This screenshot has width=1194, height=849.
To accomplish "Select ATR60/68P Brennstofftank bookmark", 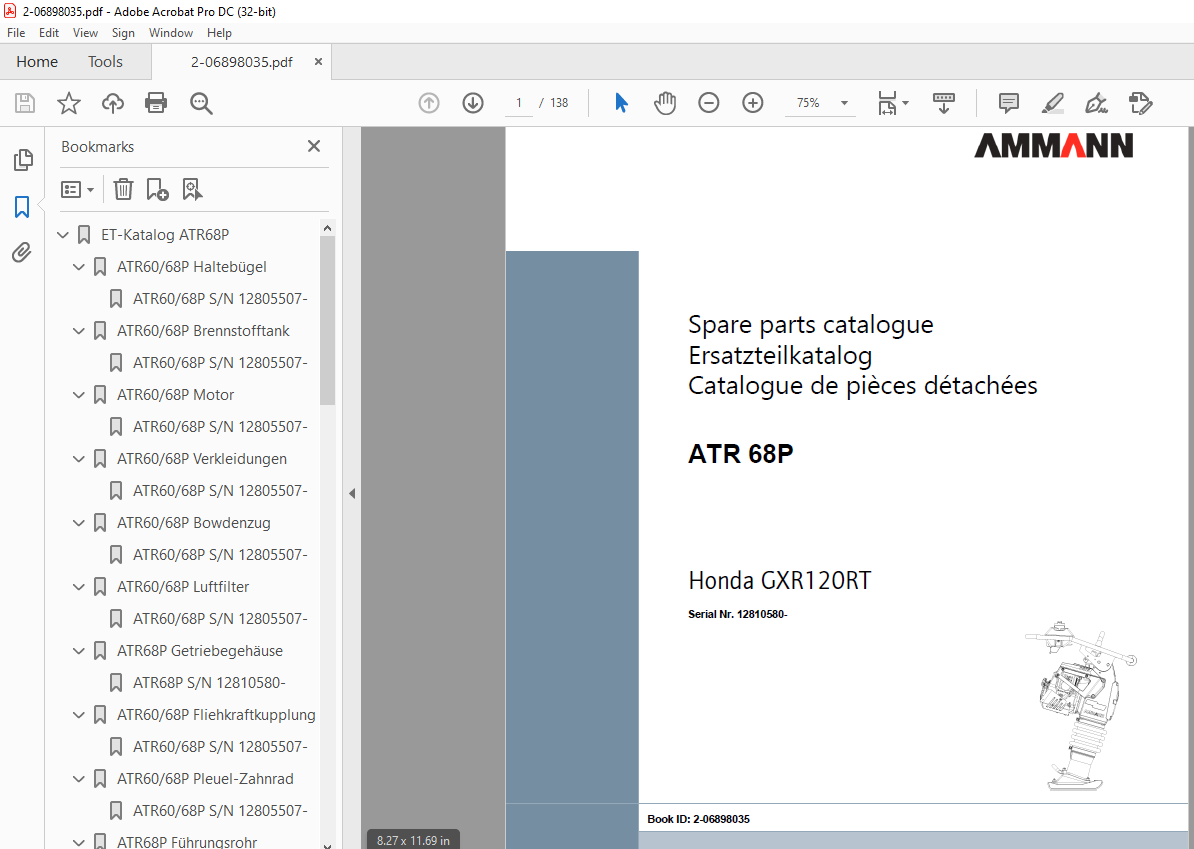I will [x=203, y=330].
